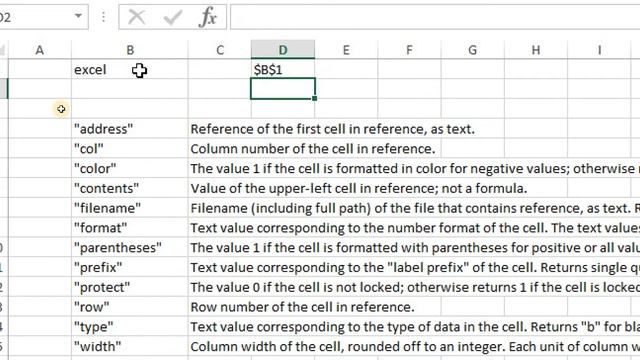Click the "filename" cell
640x360 pixels.
pos(130,208)
